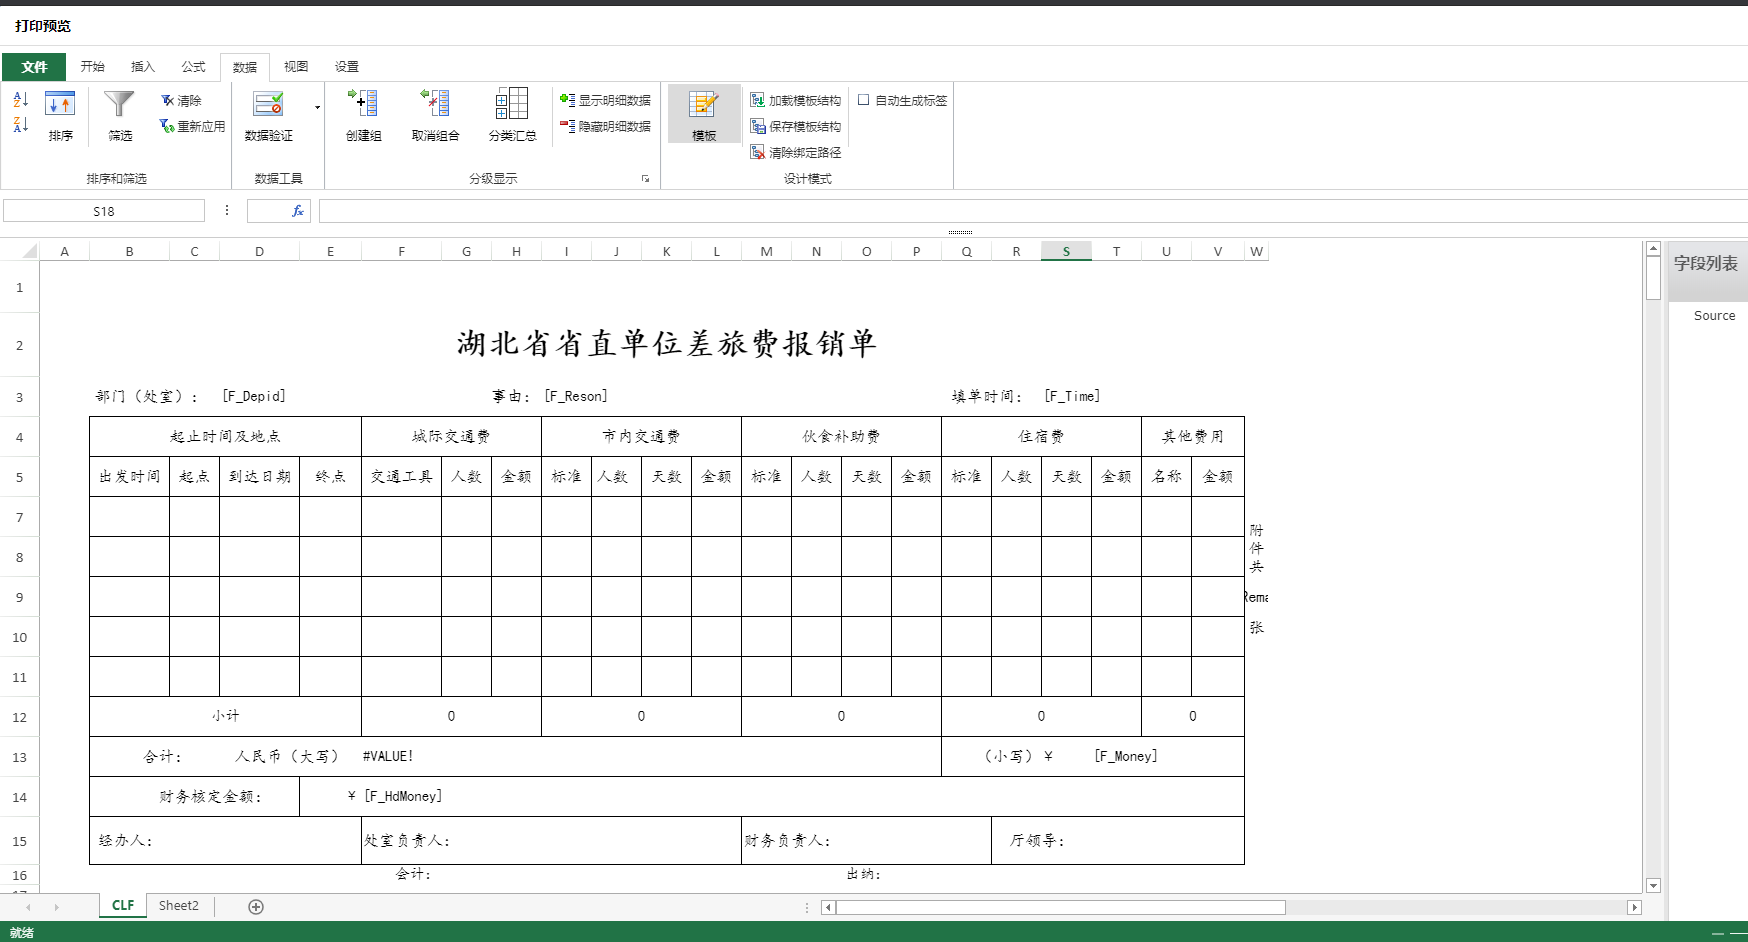Viewport: 1748px width, 942px height.
Task: Open the 数据验证 data validation tool
Action: click(x=269, y=116)
